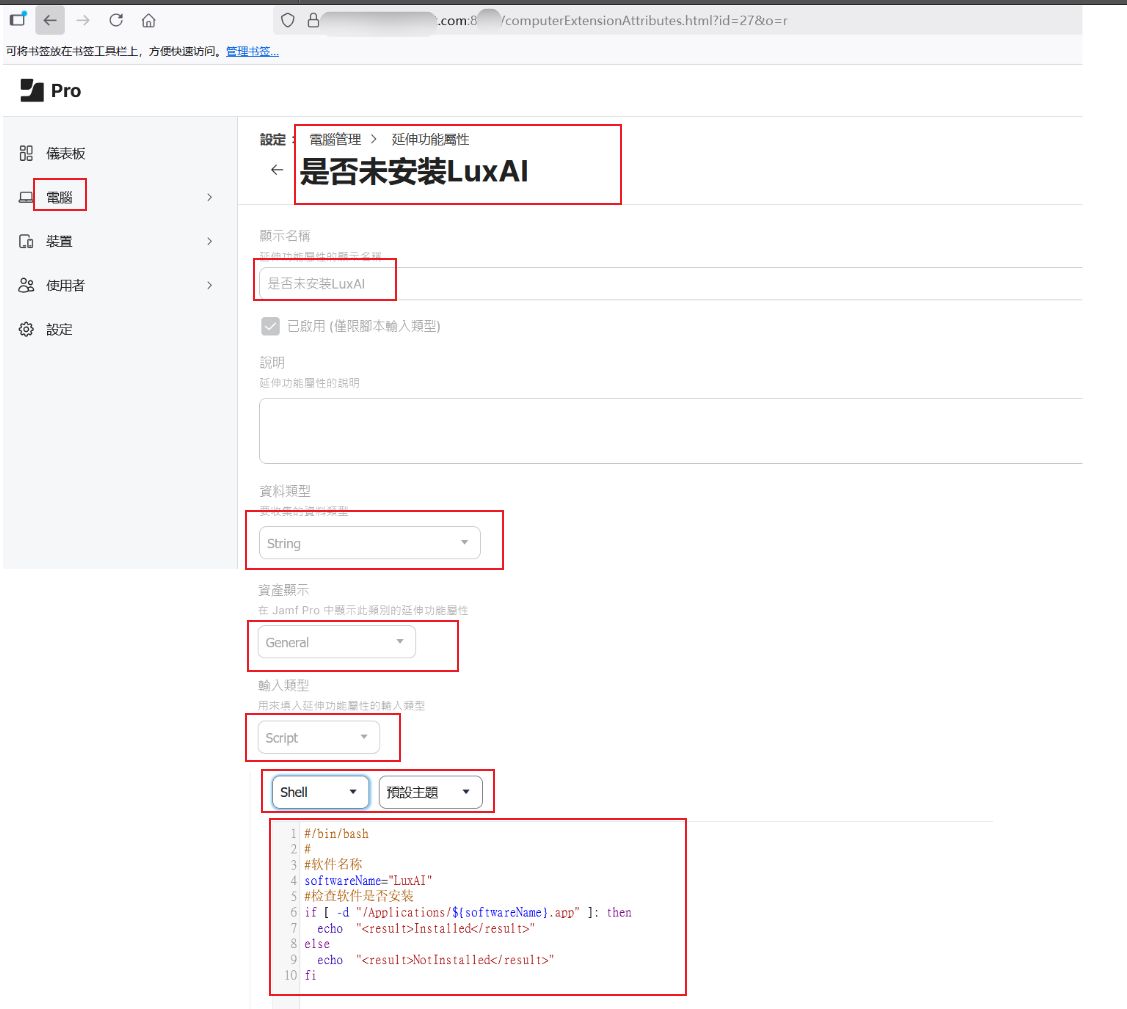Open the 預設主題 theme dropdown
Screen dimensions: 1127x1009
coord(430,792)
